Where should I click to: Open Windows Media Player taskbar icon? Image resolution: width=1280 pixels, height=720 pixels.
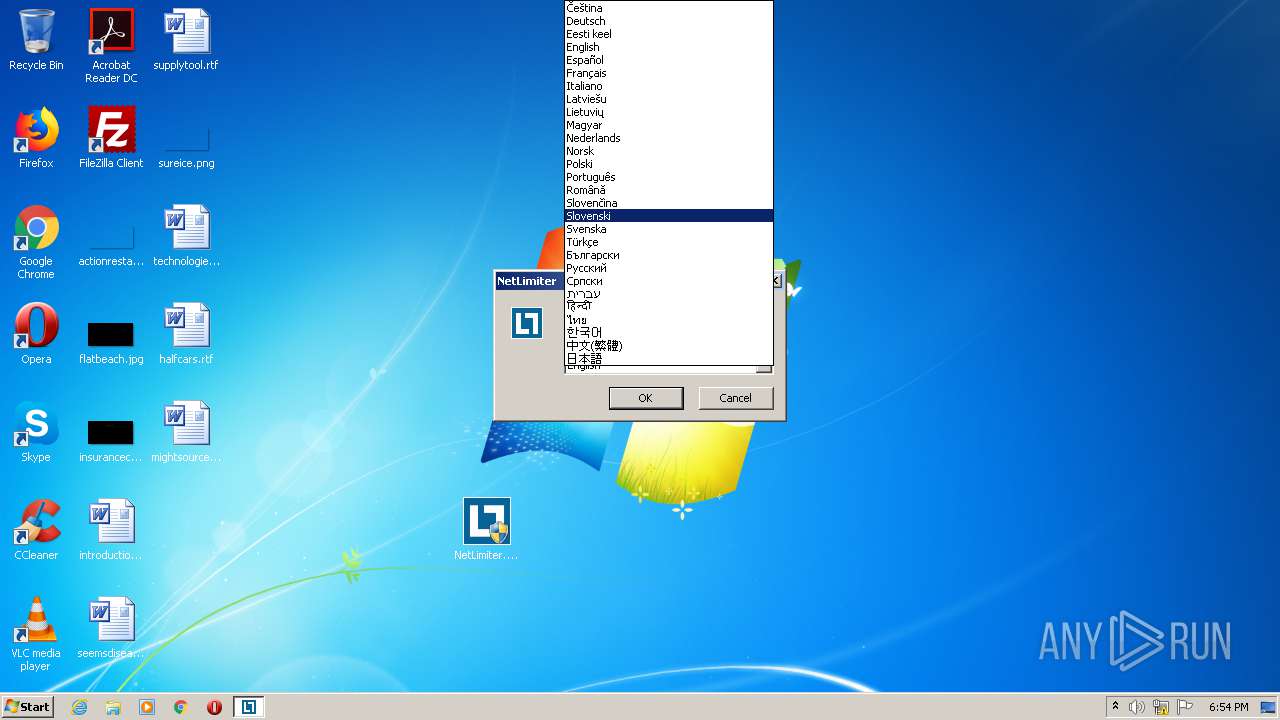click(147, 707)
